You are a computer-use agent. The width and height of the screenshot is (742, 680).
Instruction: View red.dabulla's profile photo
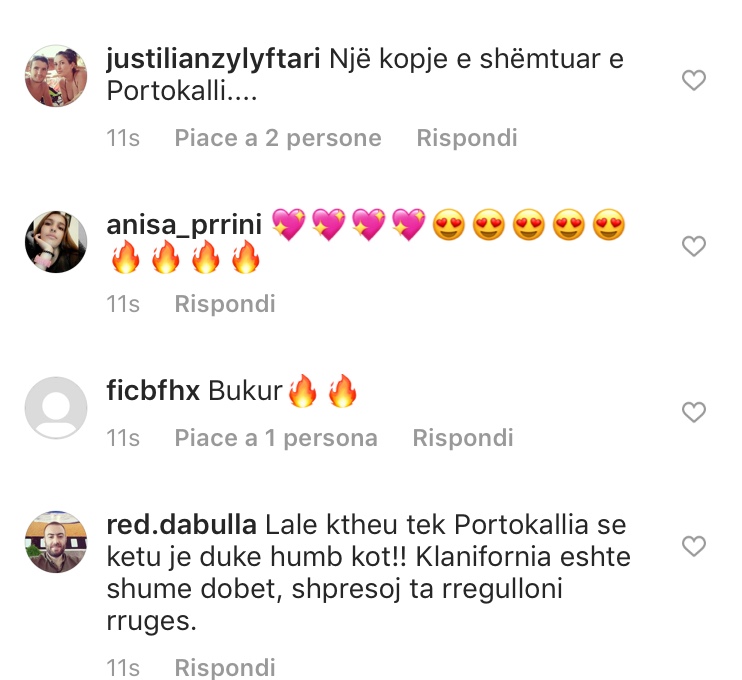[56, 542]
